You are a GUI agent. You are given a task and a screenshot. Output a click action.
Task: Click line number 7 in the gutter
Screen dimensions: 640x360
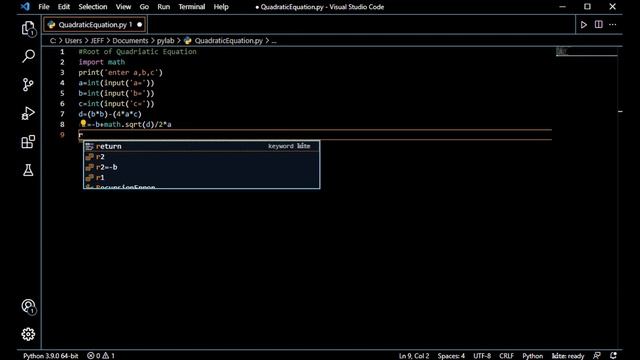coord(62,114)
